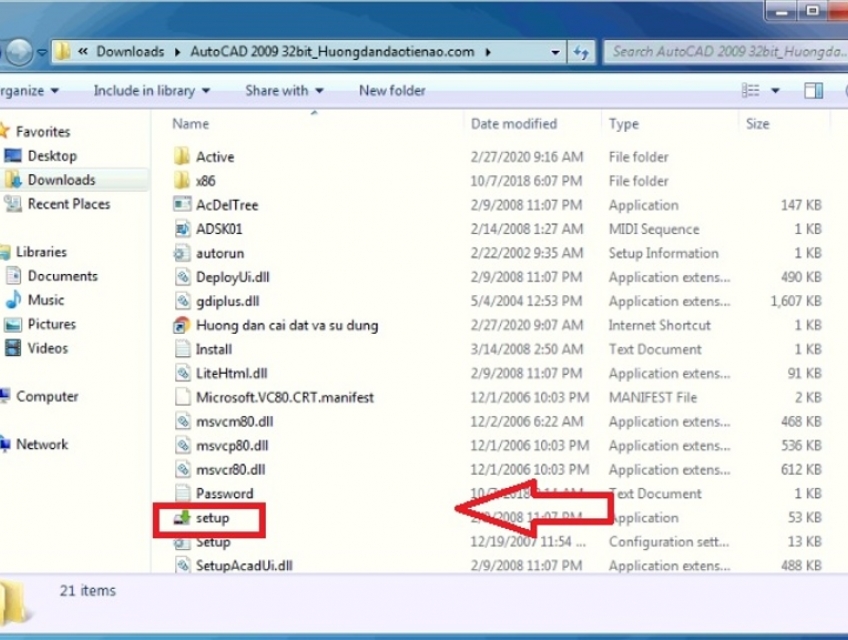Select the AcDelTree application icon
Image resolution: width=848 pixels, height=640 pixels.
pyautogui.click(x=181, y=205)
